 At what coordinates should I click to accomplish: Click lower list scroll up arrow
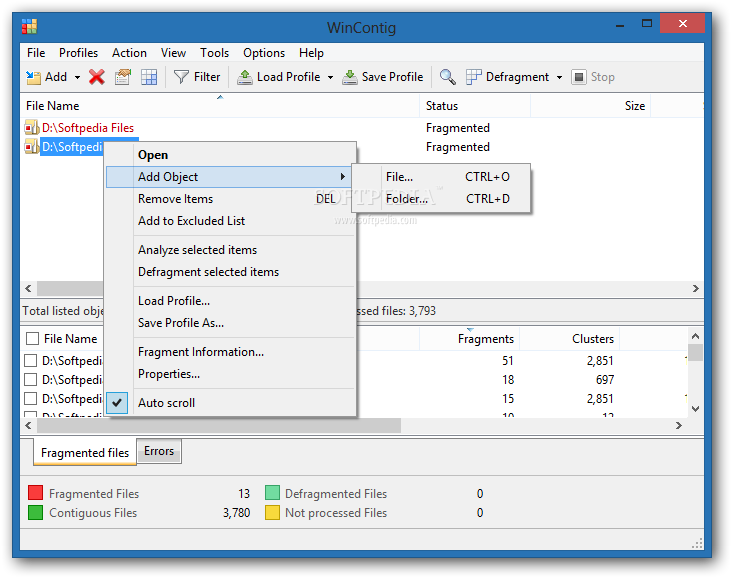click(x=695, y=336)
